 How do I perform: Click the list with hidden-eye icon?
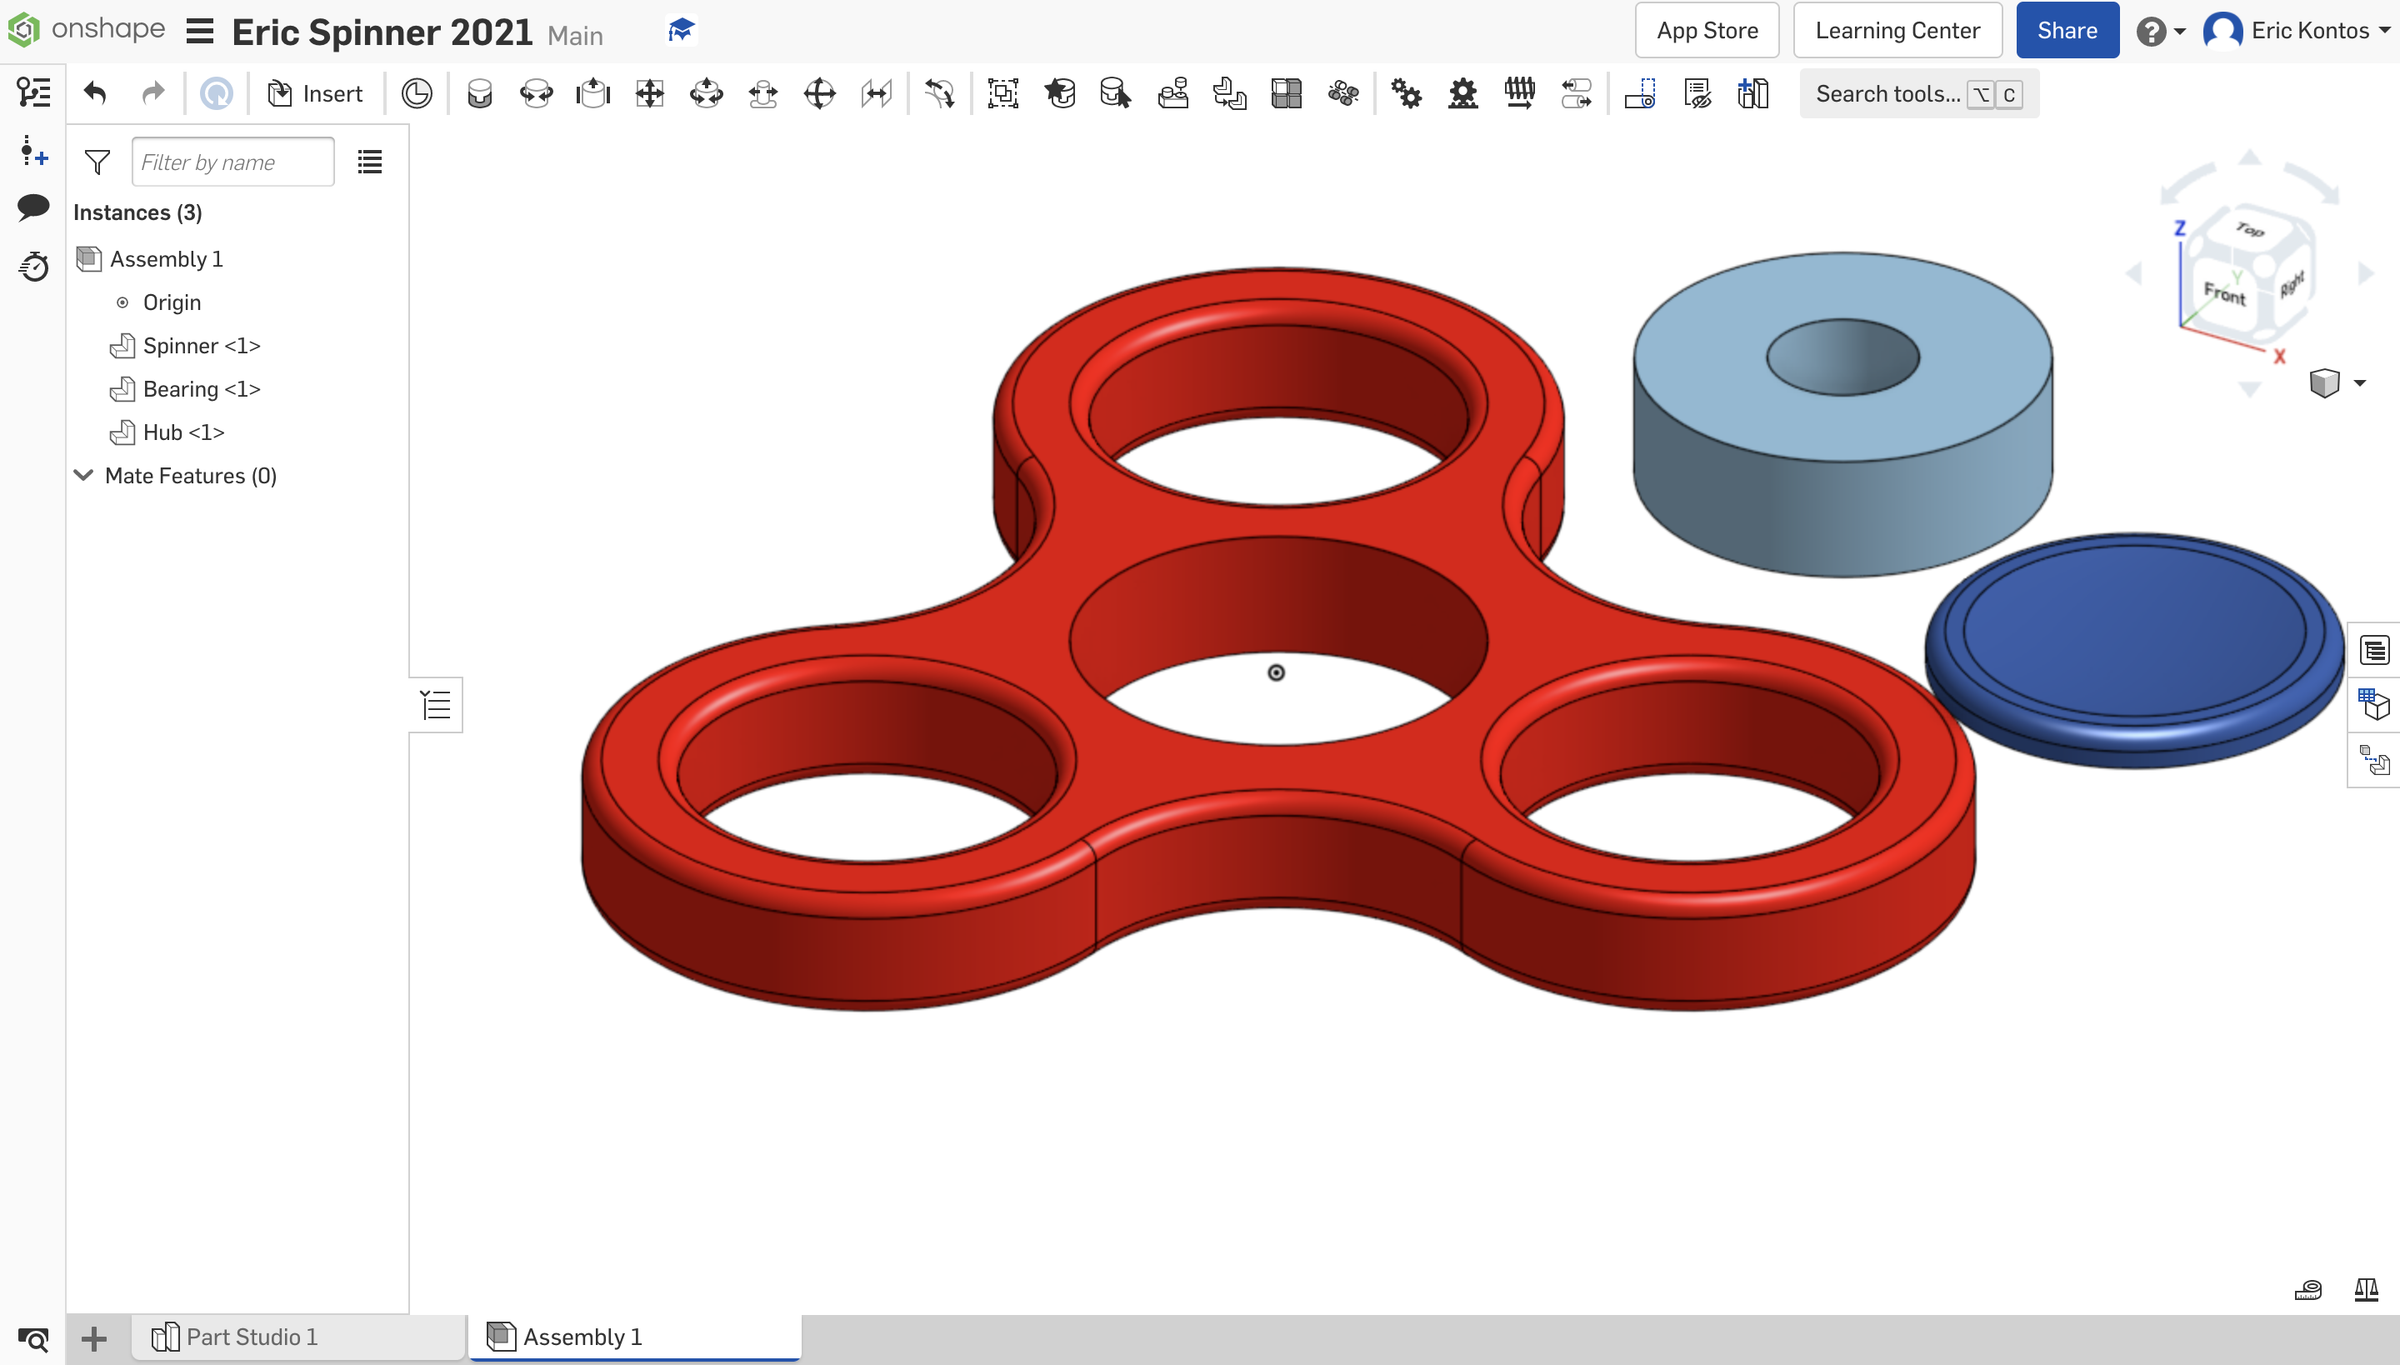tap(1697, 93)
